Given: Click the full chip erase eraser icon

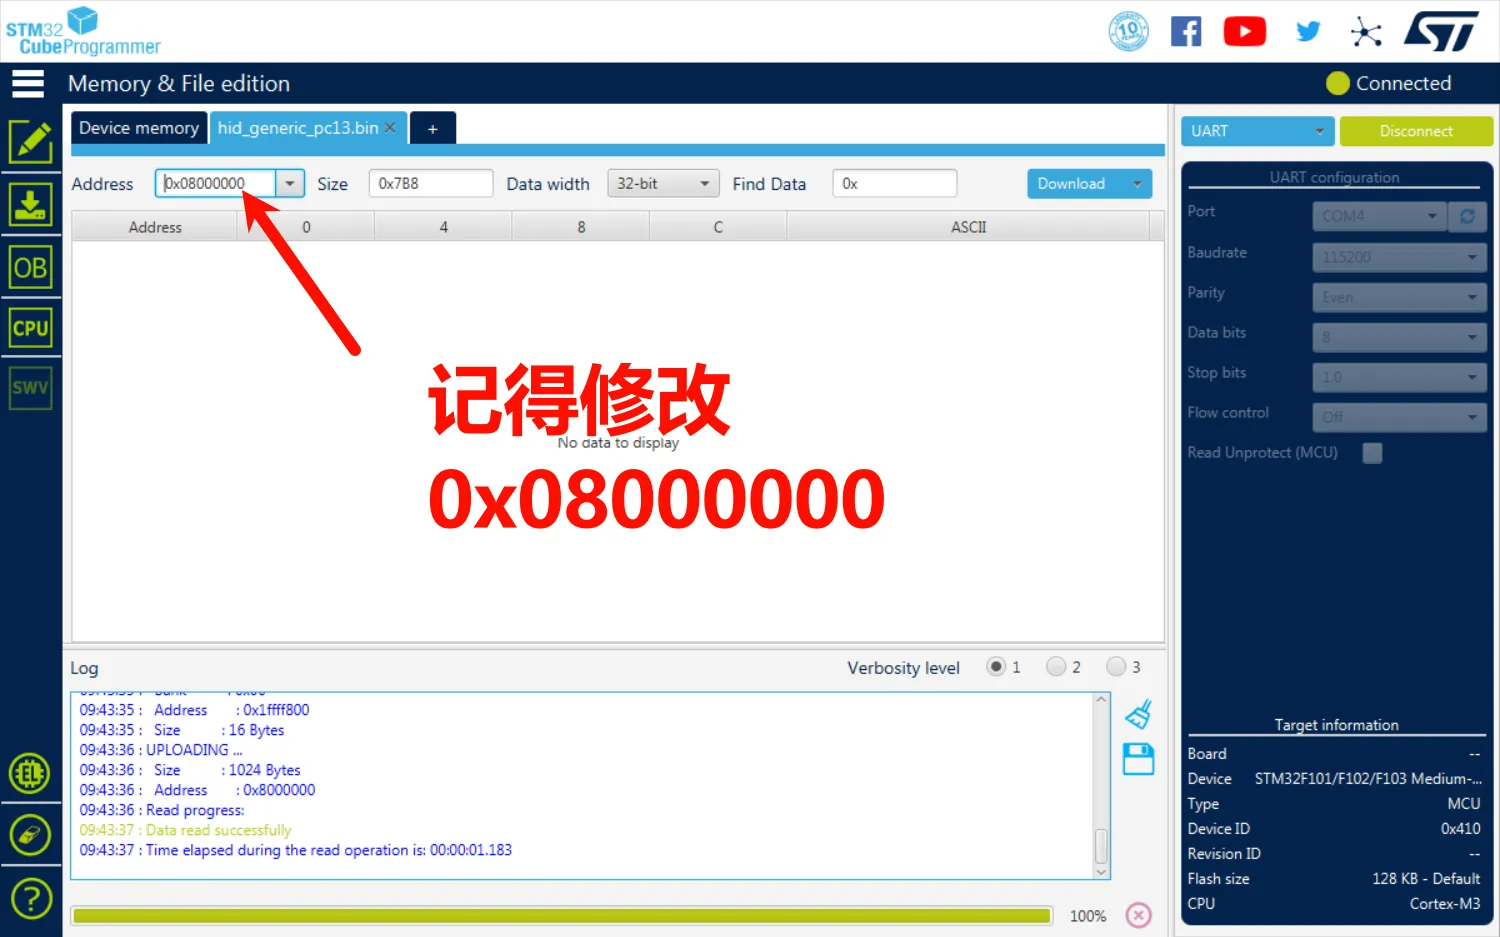Looking at the screenshot, I should click(31, 834).
